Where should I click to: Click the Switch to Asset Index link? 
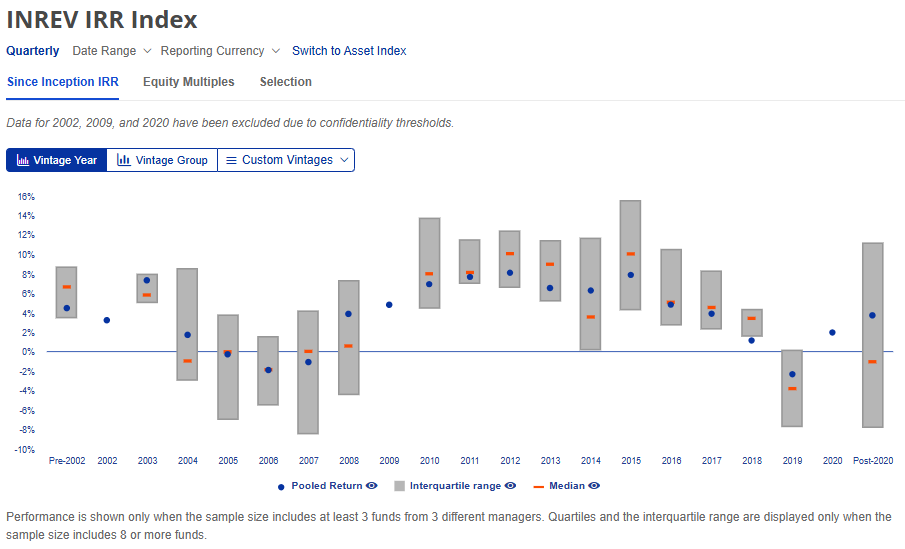pos(349,51)
